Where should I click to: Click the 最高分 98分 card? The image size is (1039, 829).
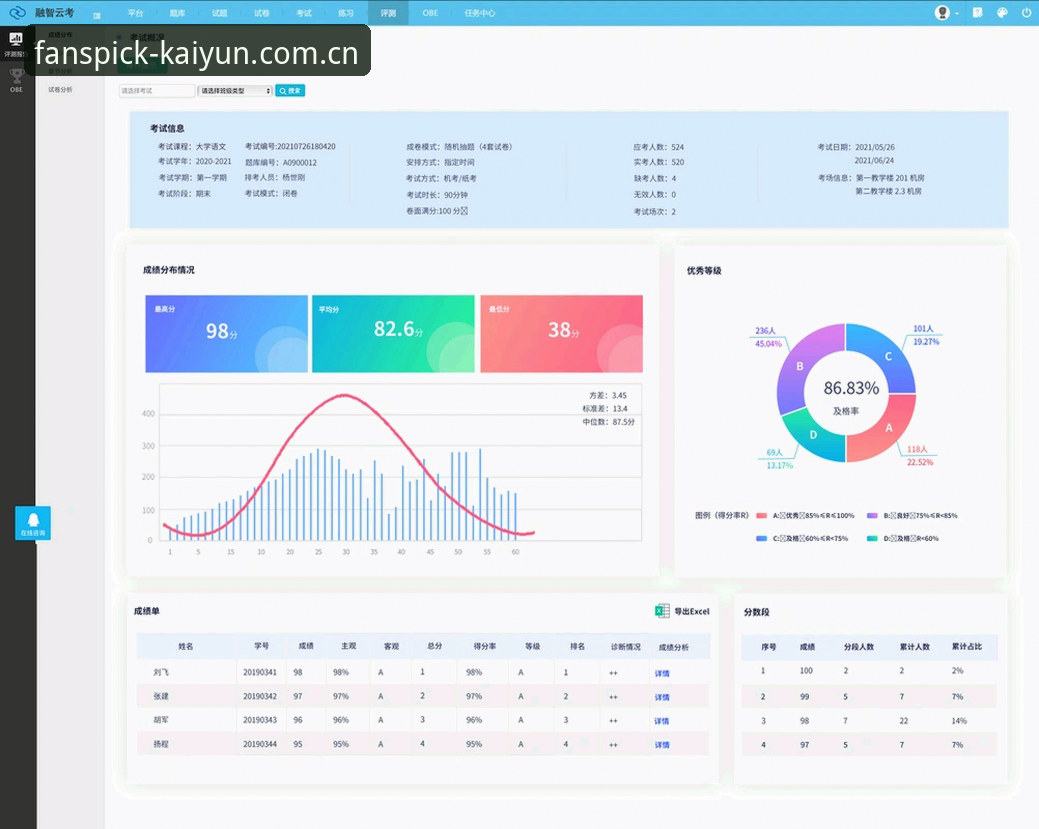click(227, 333)
